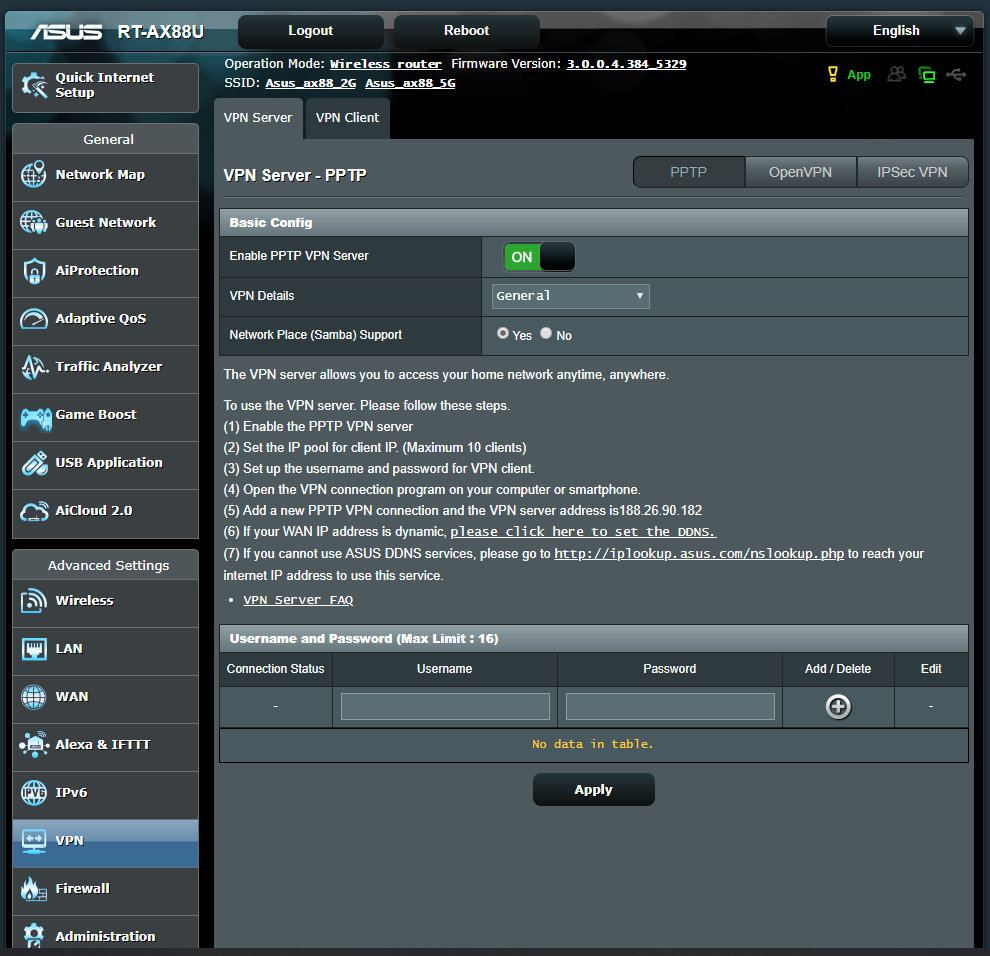Screen dimensions: 990x956
Task: Switch to the VPN Client tab
Action: [x=347, y=118]
